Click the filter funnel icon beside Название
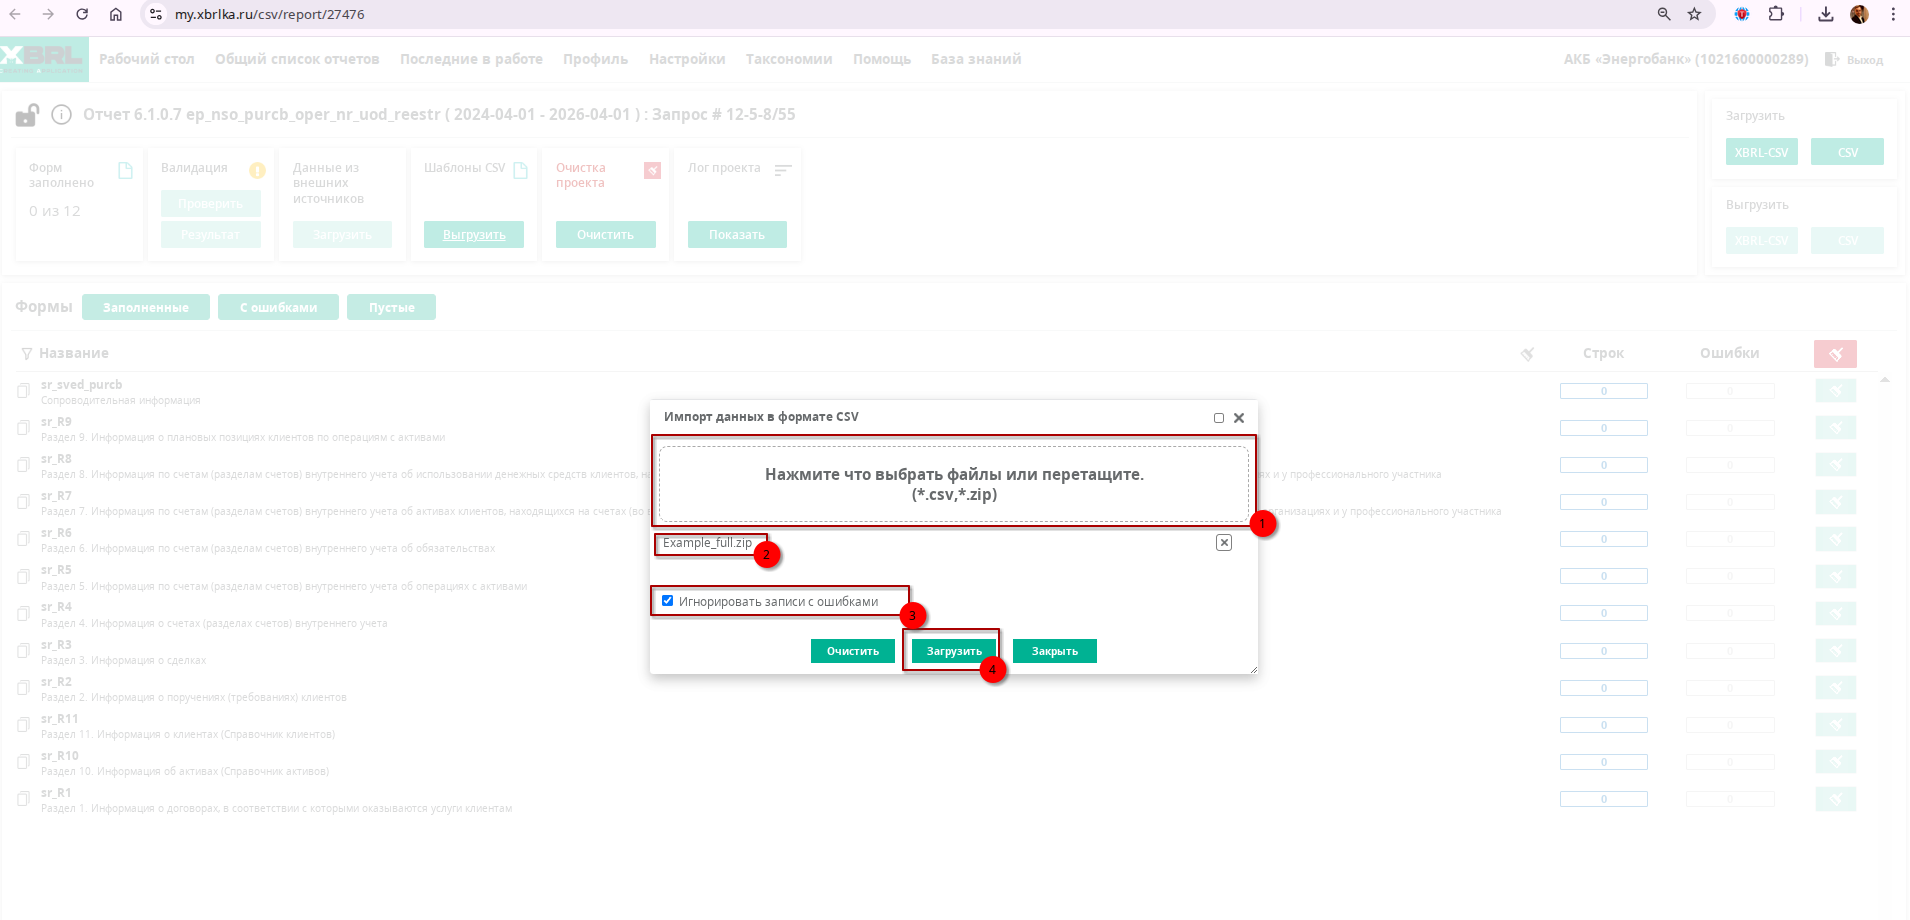Viewport: 1910px width, 920px height. pyautogui.click(x=26, y=354)
